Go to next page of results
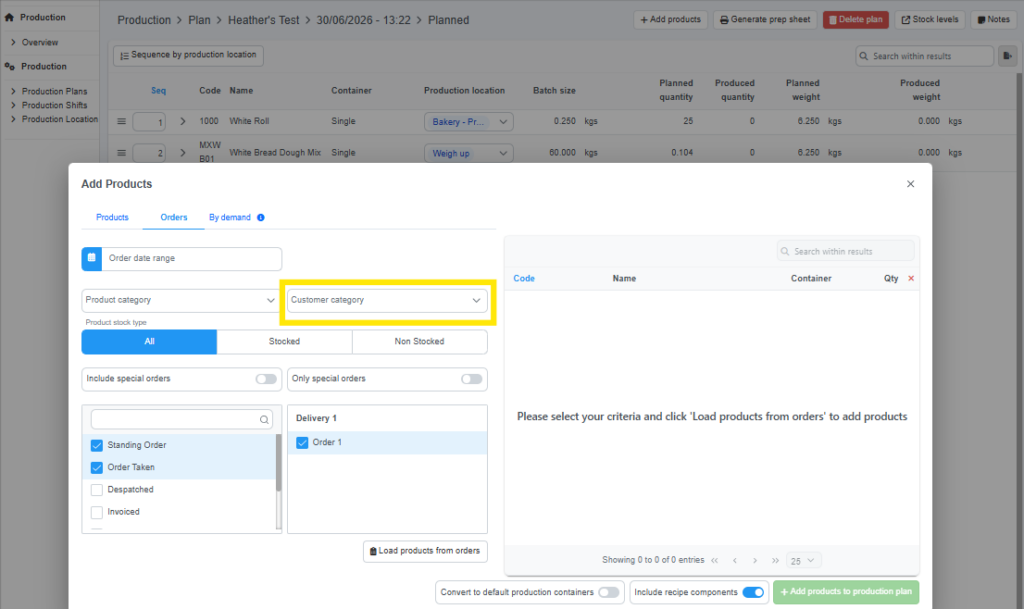Viewport: 1024px width, 609px height. pos(755,561)
